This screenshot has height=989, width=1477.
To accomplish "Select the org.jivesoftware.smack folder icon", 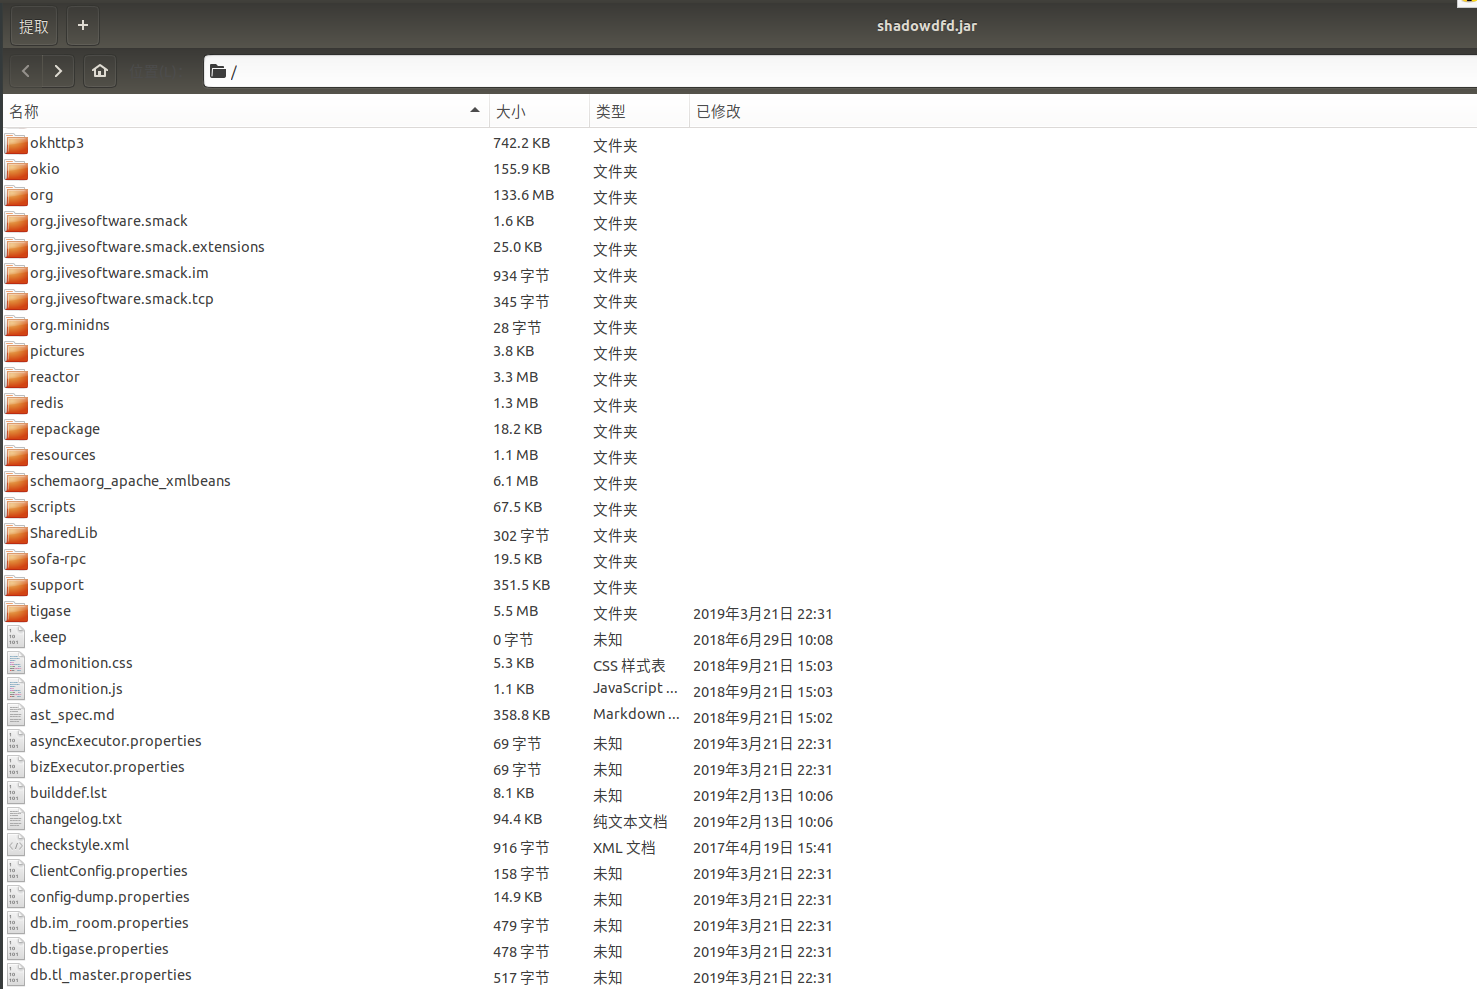I will pyautogui.click(x=16, y=221).
